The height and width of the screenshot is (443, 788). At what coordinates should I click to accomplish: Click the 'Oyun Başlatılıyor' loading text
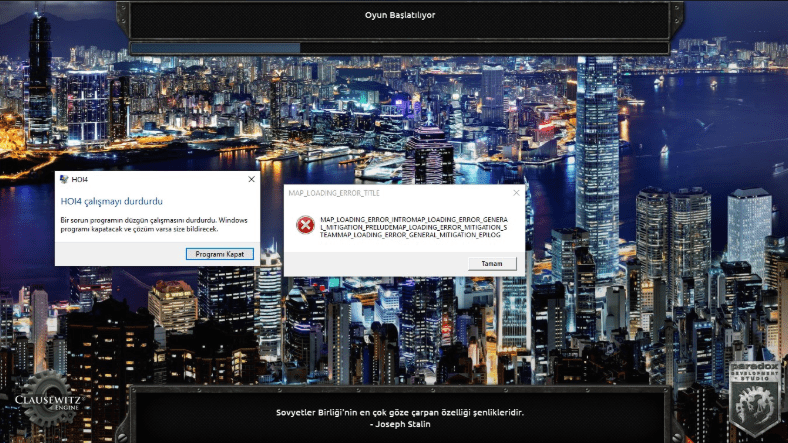[x=400, y=15]
